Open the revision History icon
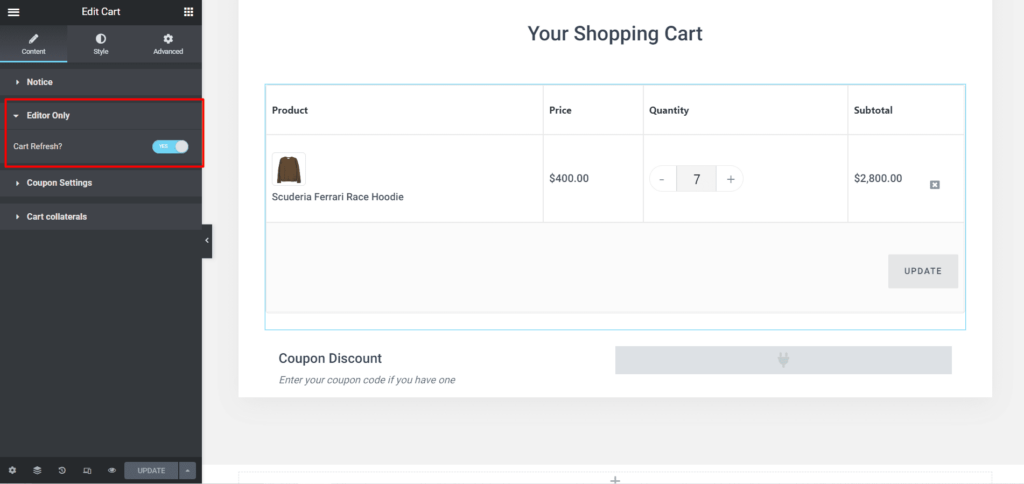Viewport: 1024px width, 484px height. [62, 470]
